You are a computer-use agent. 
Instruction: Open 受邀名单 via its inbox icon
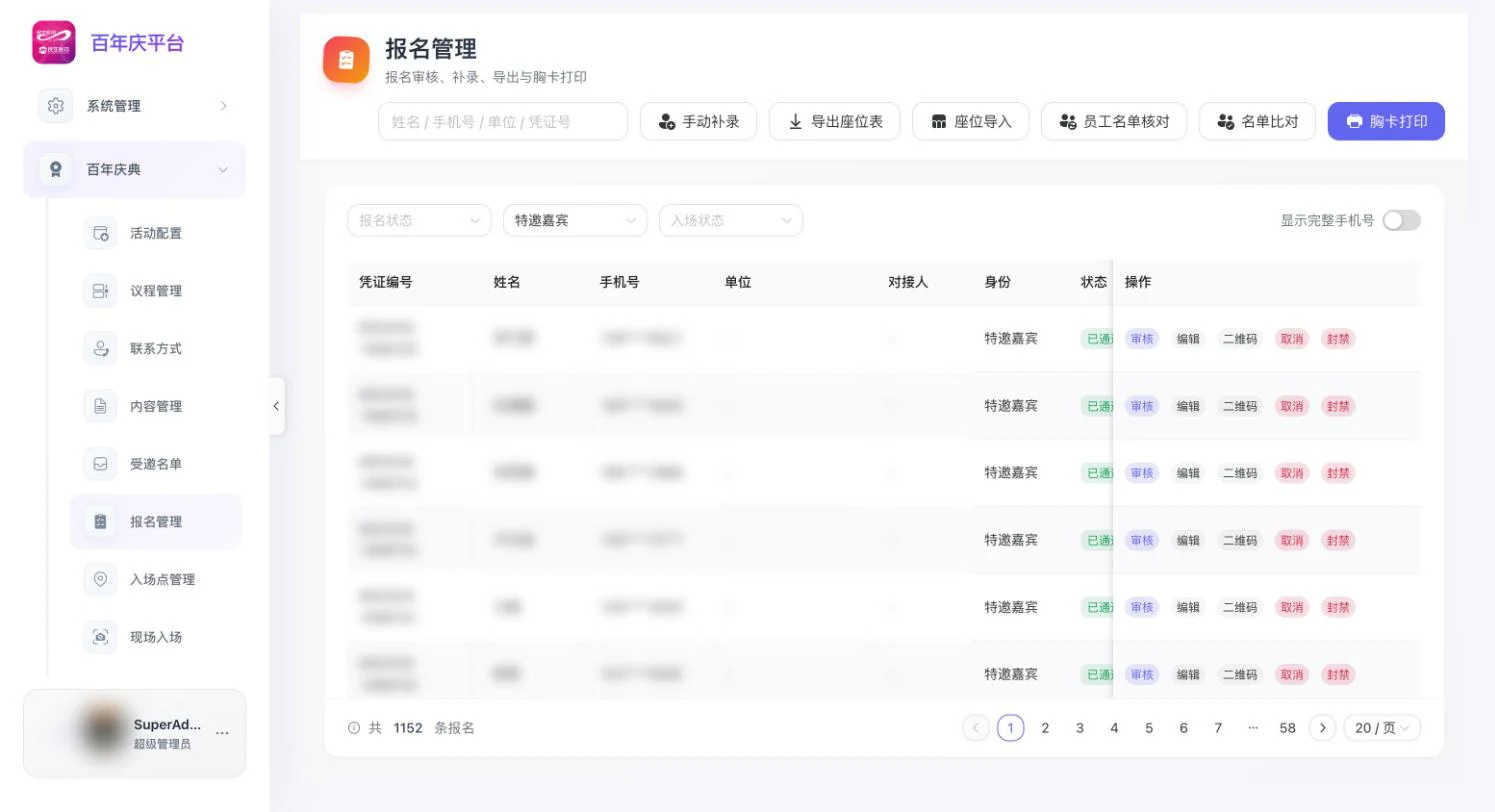pos(100,464)
